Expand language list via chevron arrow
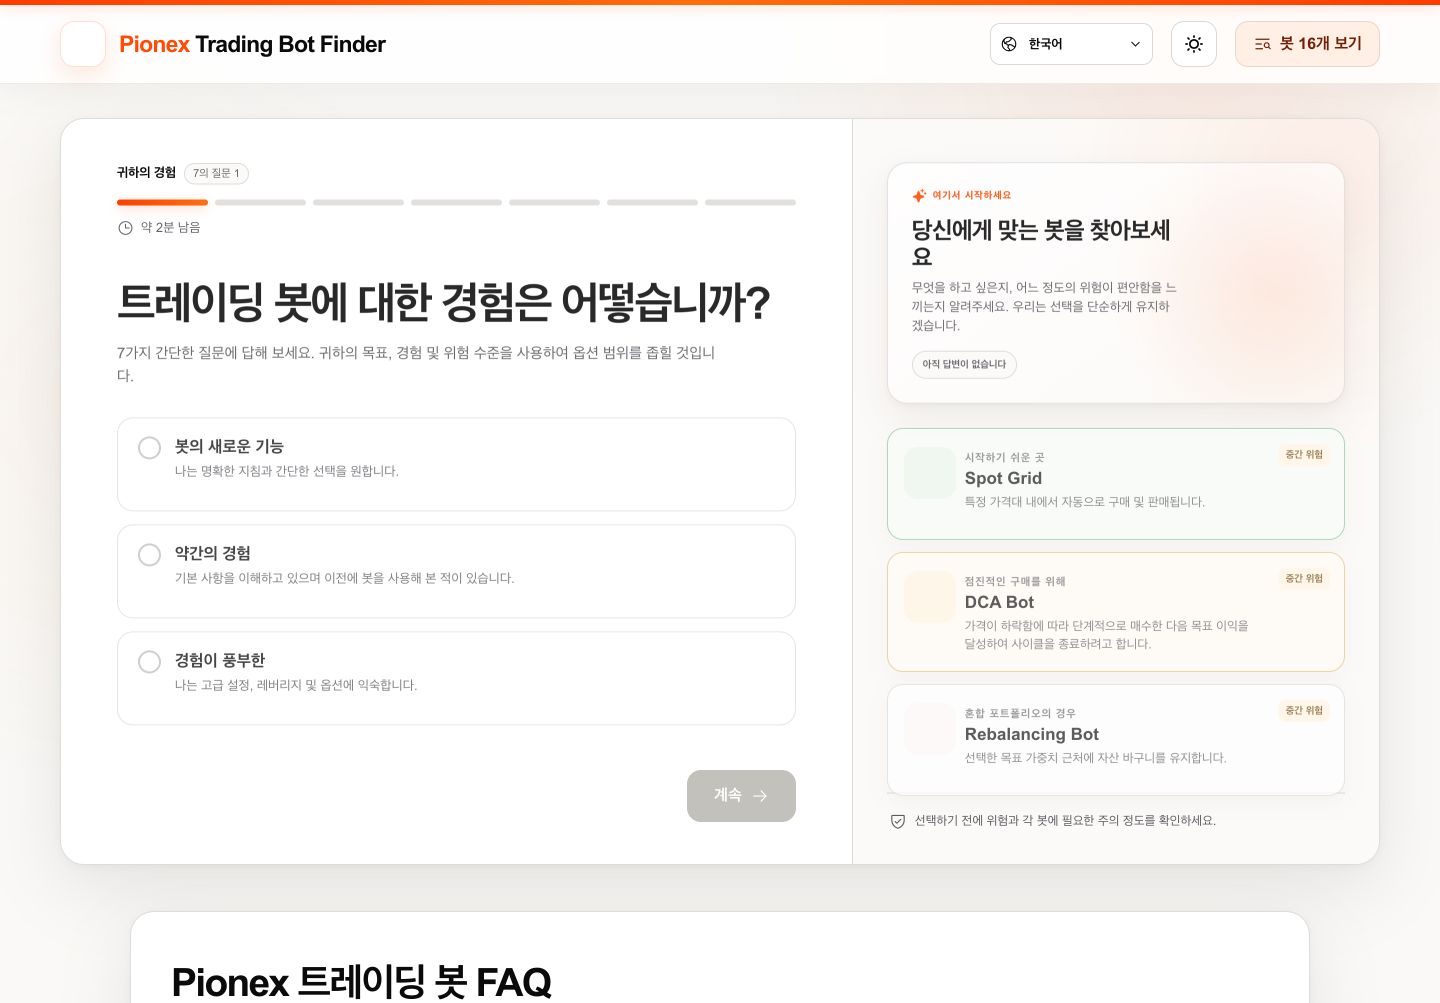This screenshot has width=1440, height=1003. point(1135,44)
